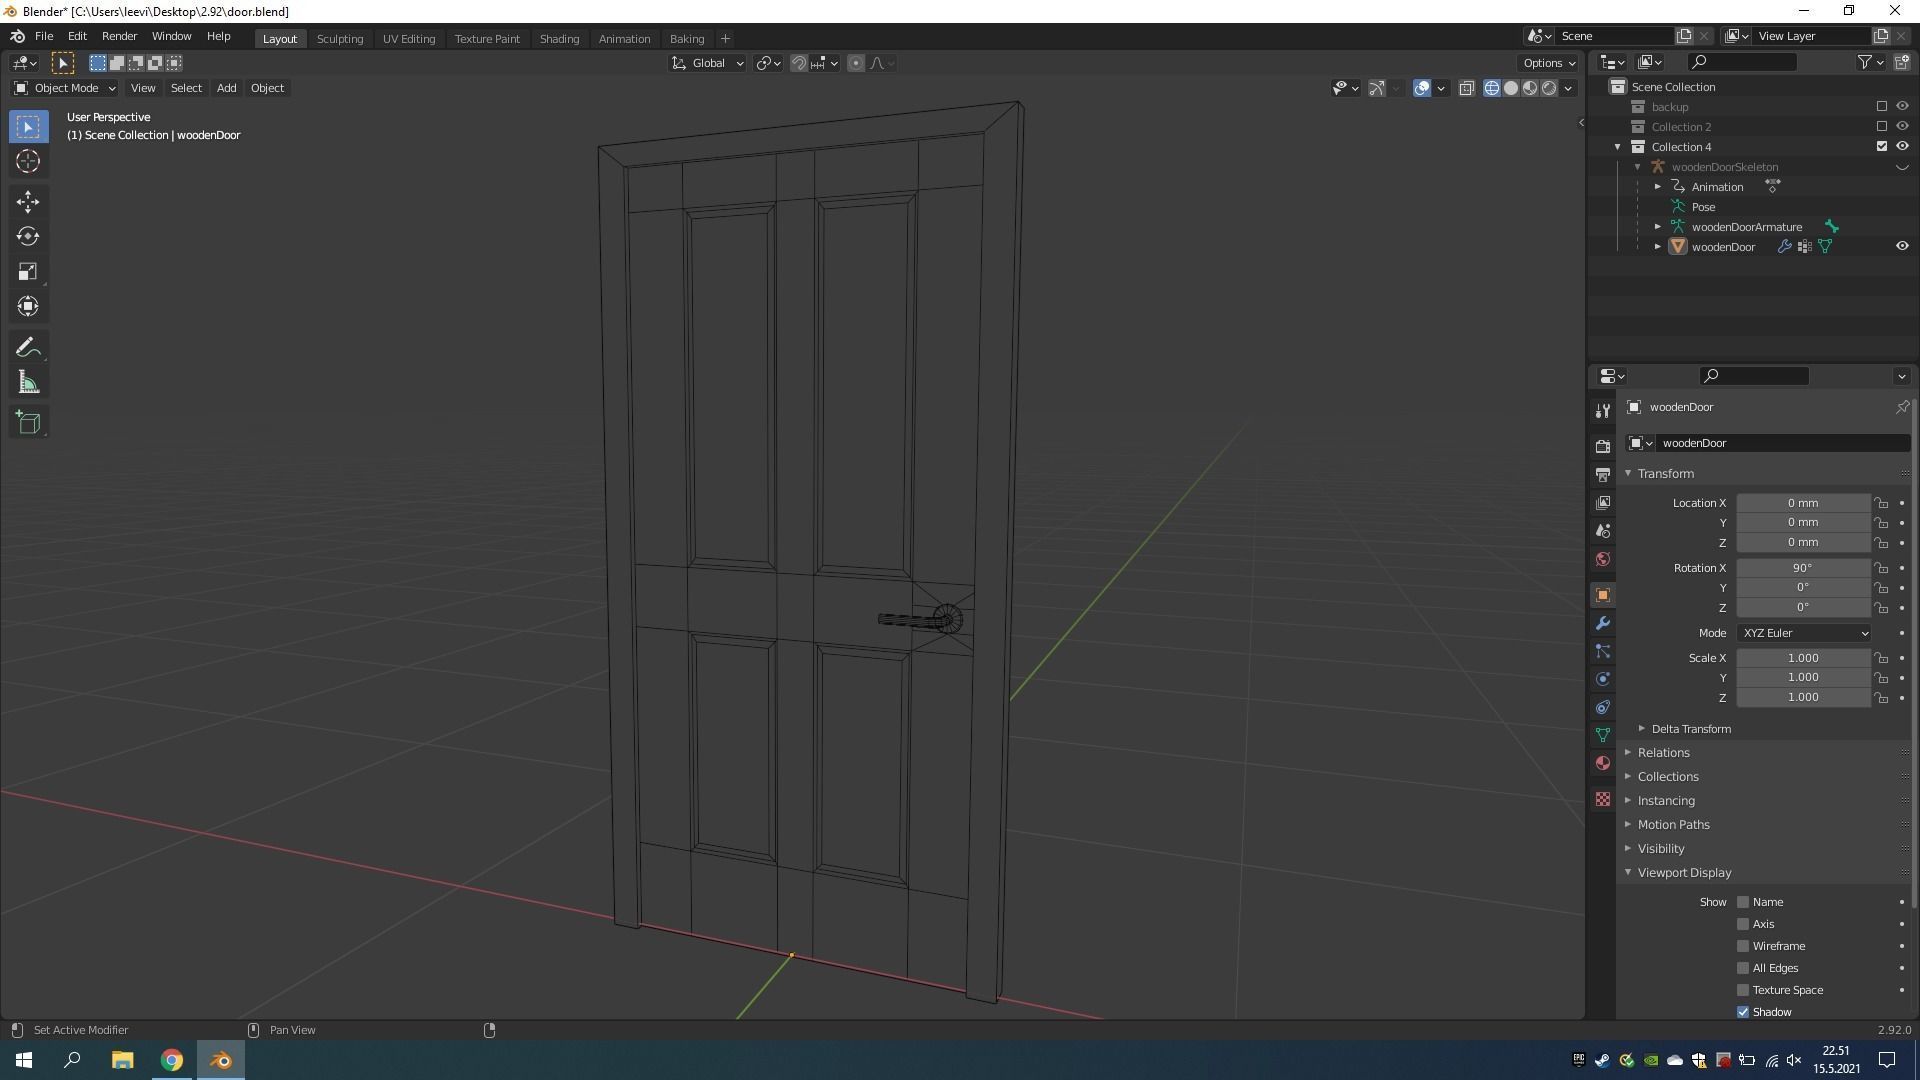
Task: Enable the Wireframe display checkbox
Action: point(1743,946)
